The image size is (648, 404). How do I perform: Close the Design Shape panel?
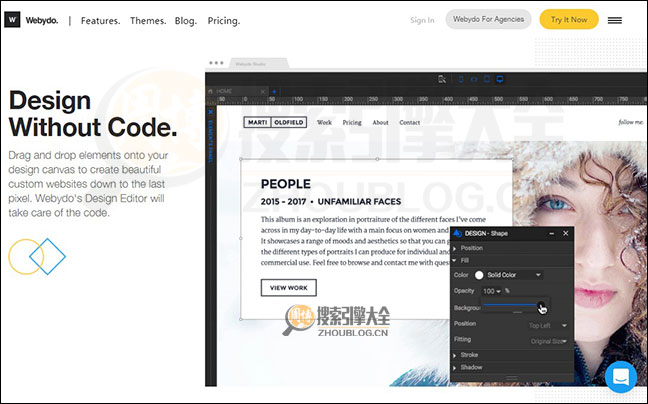pos(566,233)
